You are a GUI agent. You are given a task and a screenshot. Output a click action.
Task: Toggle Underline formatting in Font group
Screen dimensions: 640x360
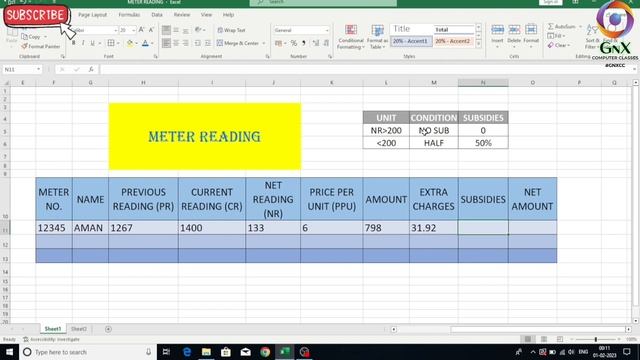(93, 43)
